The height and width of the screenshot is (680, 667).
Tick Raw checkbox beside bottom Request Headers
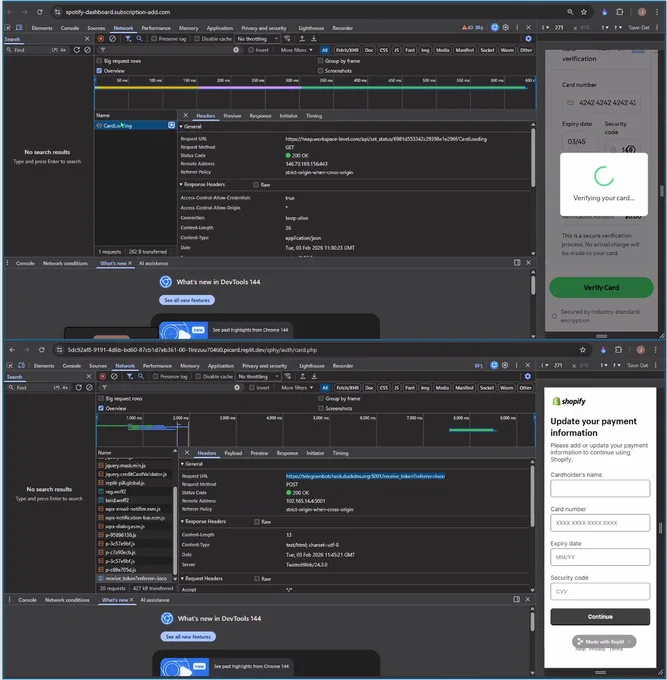[257, 579]
